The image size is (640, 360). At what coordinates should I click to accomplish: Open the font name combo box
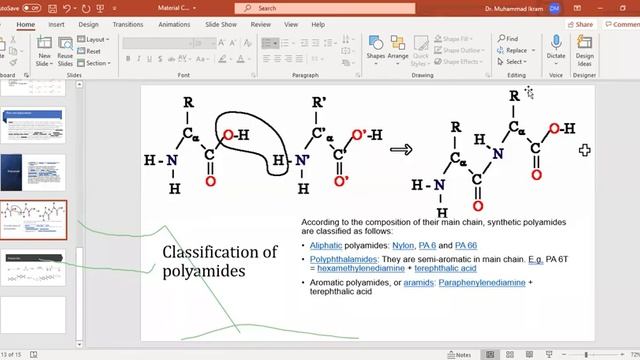(x=158, y=43)
